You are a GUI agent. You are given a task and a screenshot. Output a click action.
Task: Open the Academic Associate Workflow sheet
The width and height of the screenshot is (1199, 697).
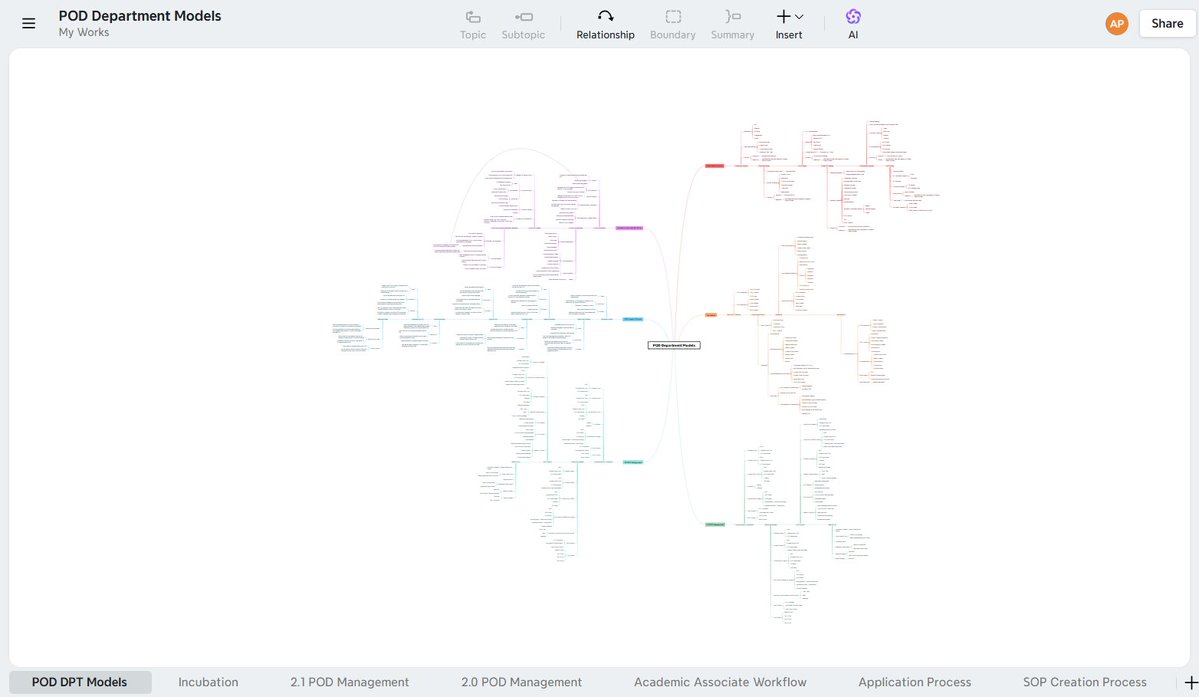pos(720,682)
